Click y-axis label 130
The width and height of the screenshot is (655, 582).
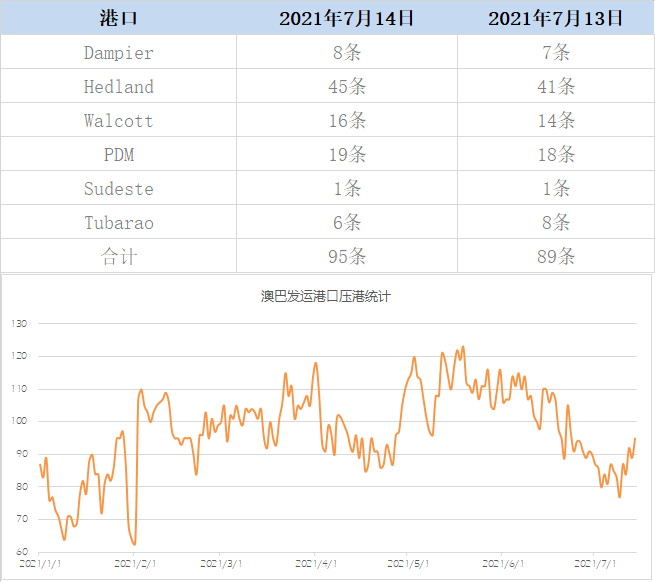tap(19, 323)
